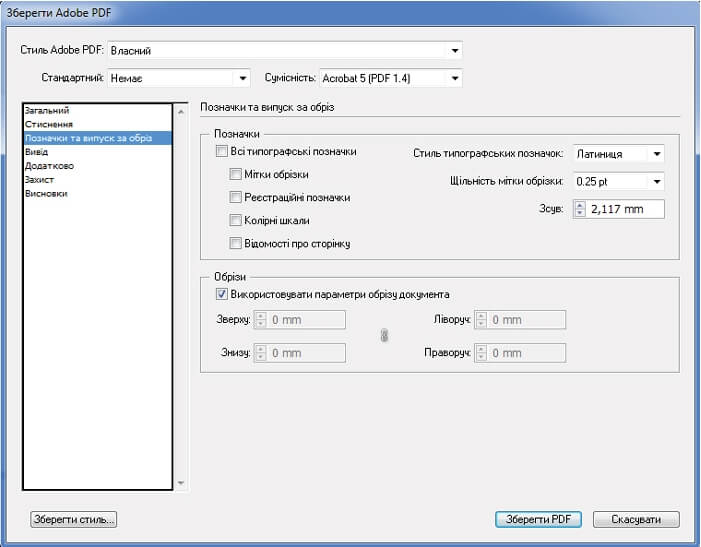Viewport: 701px width, 547px height.
Task: Toggle the Реєстраційні позначки checkbox
Action: click(x=236, y=197)
